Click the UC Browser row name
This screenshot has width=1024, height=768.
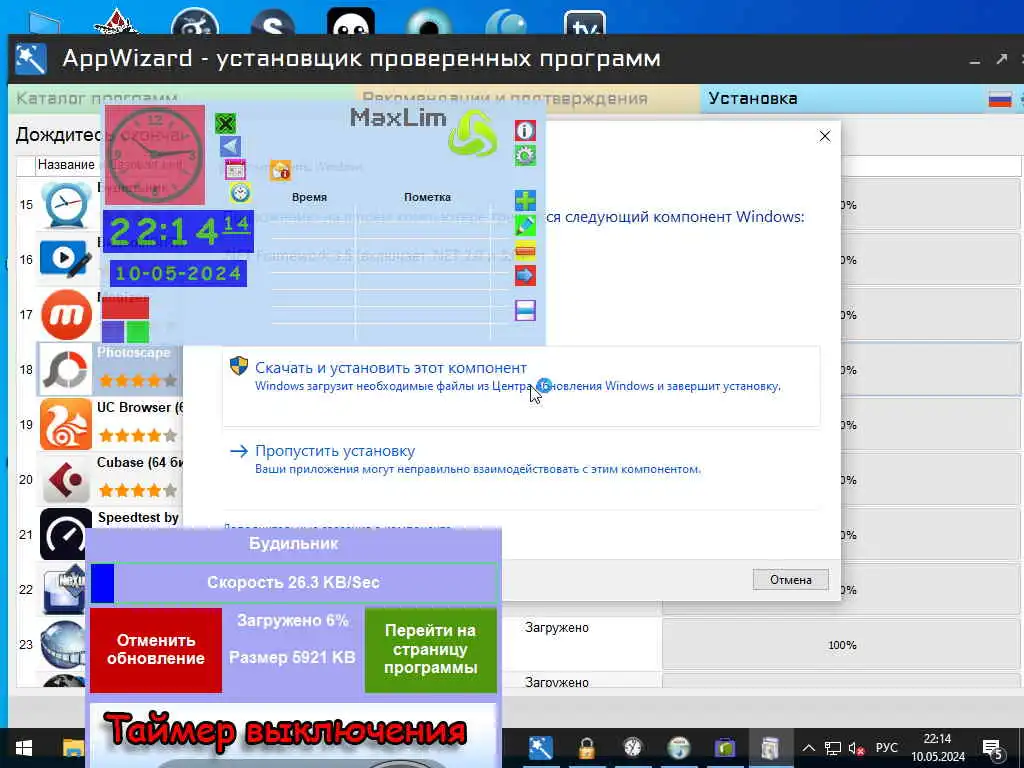pyautogui.click(x=140, y=408)
